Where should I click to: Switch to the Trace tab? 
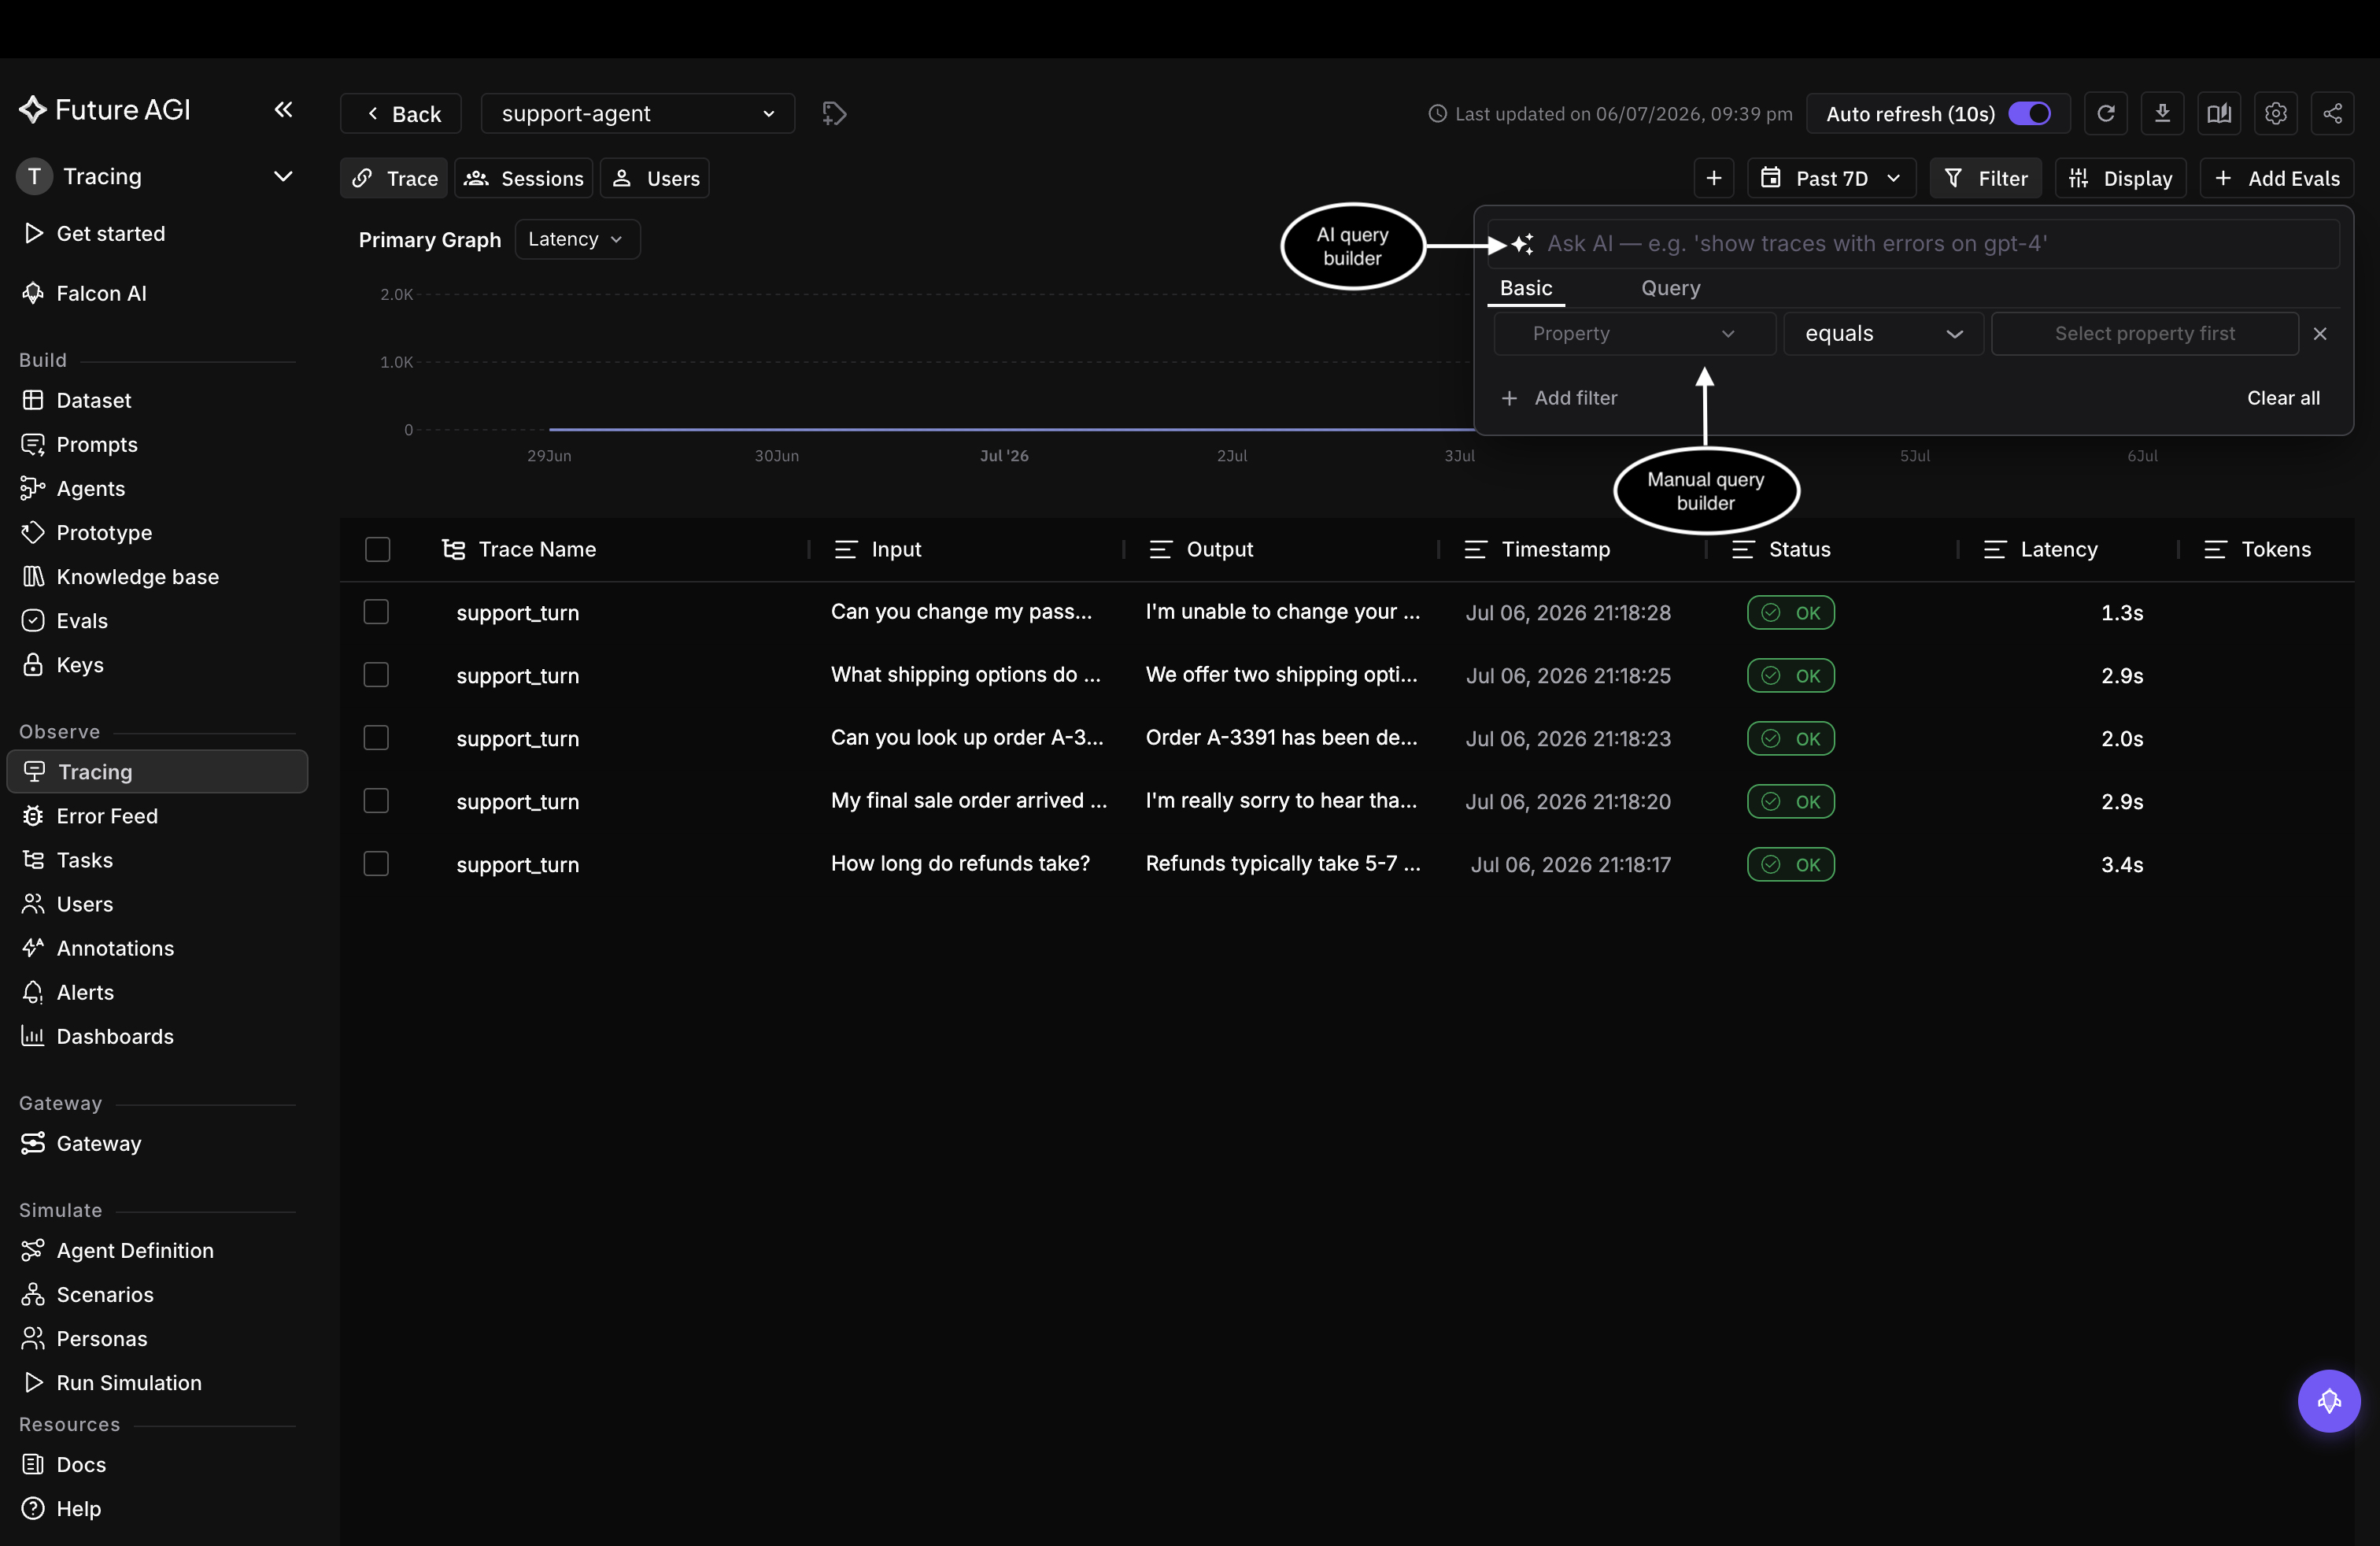(x=394, y=178)
